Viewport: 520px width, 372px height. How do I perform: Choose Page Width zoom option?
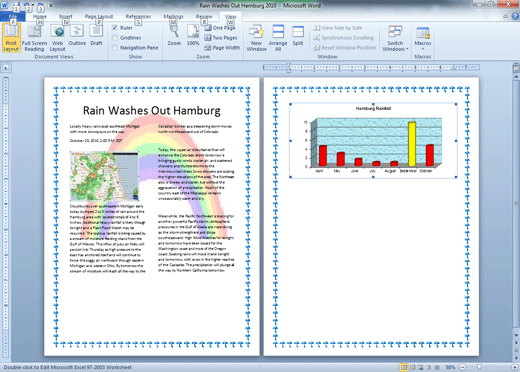point(222,48)
